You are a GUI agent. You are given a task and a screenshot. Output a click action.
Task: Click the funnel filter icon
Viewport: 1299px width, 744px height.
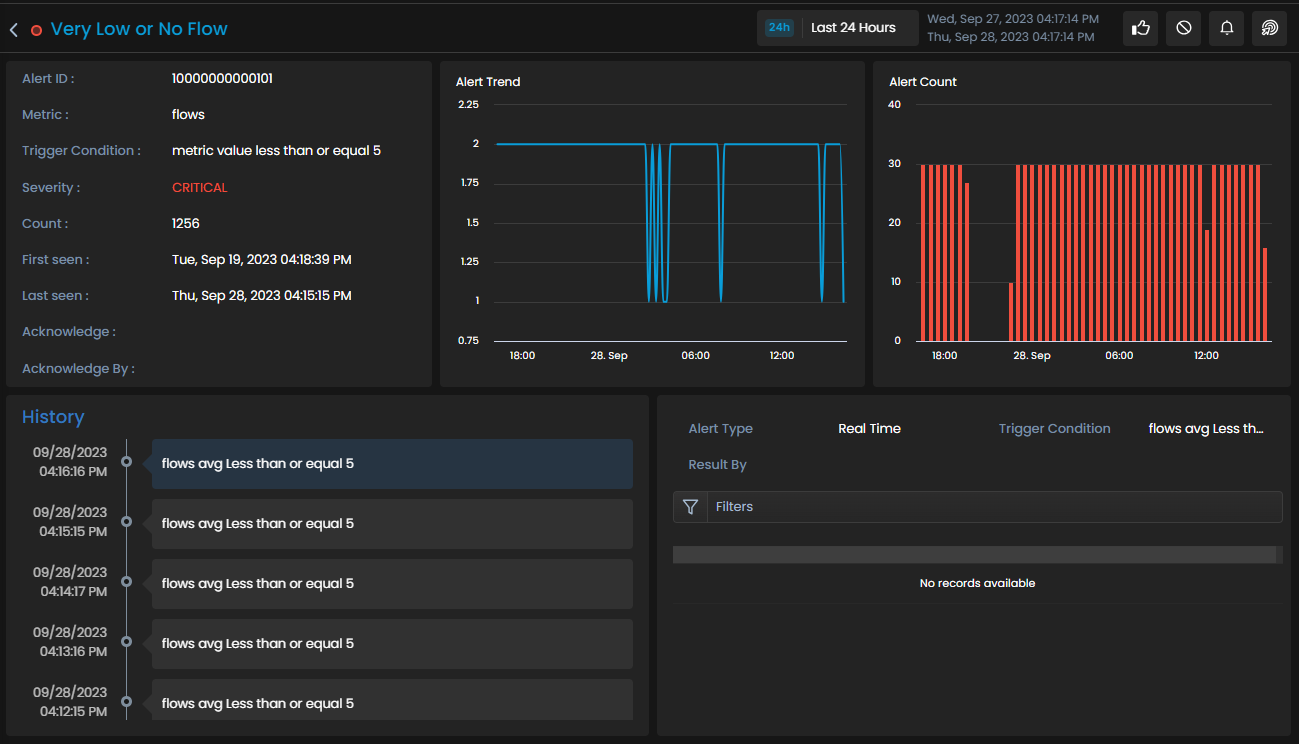(690, 507)
